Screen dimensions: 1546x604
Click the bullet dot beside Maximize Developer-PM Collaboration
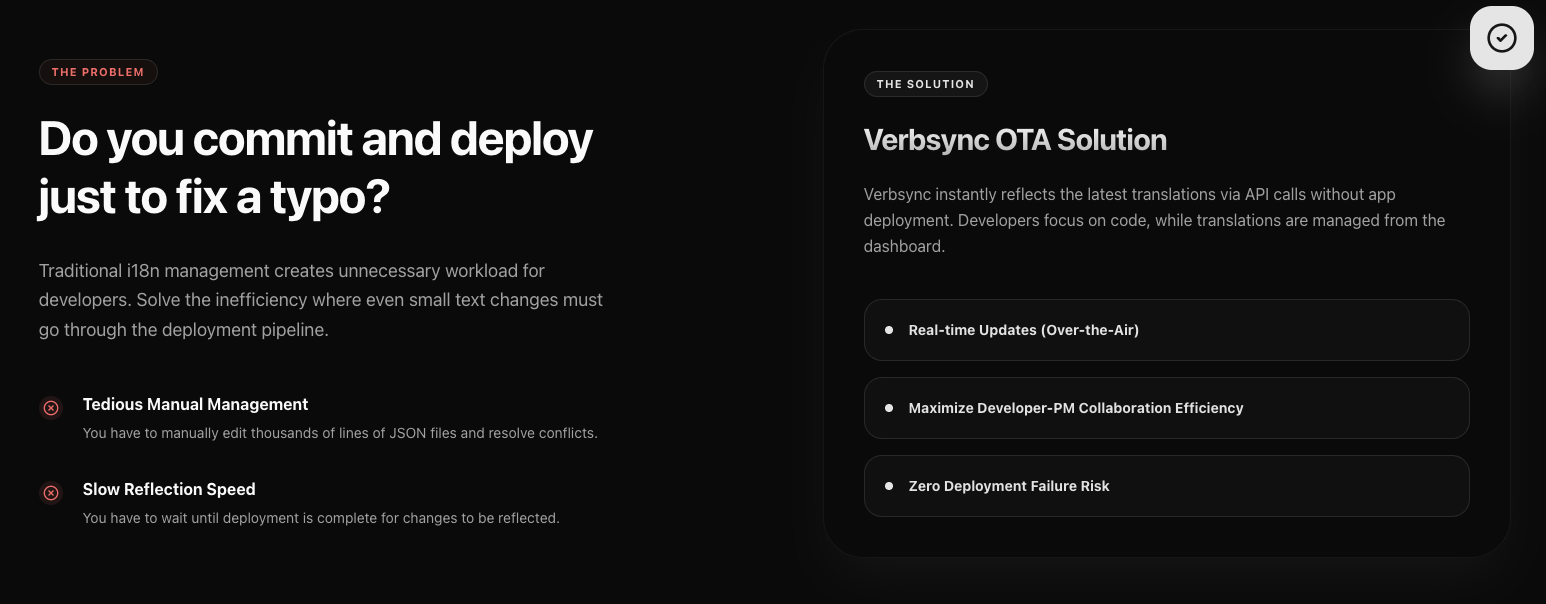tap(889, 407)
